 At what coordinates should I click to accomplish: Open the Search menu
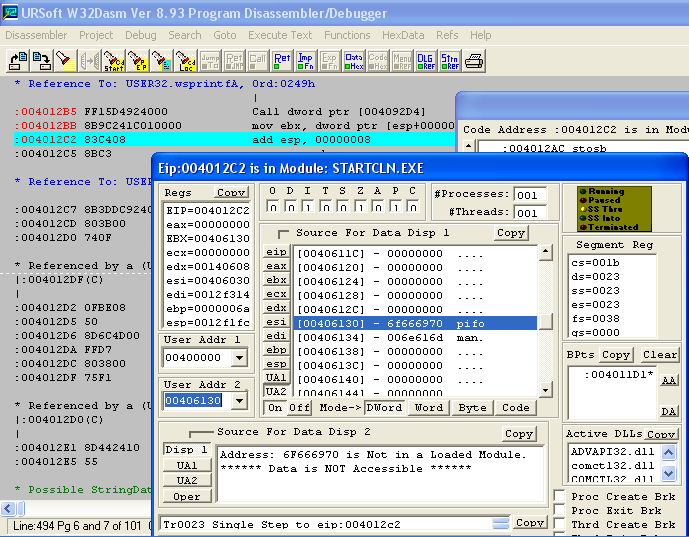point(185,35)
